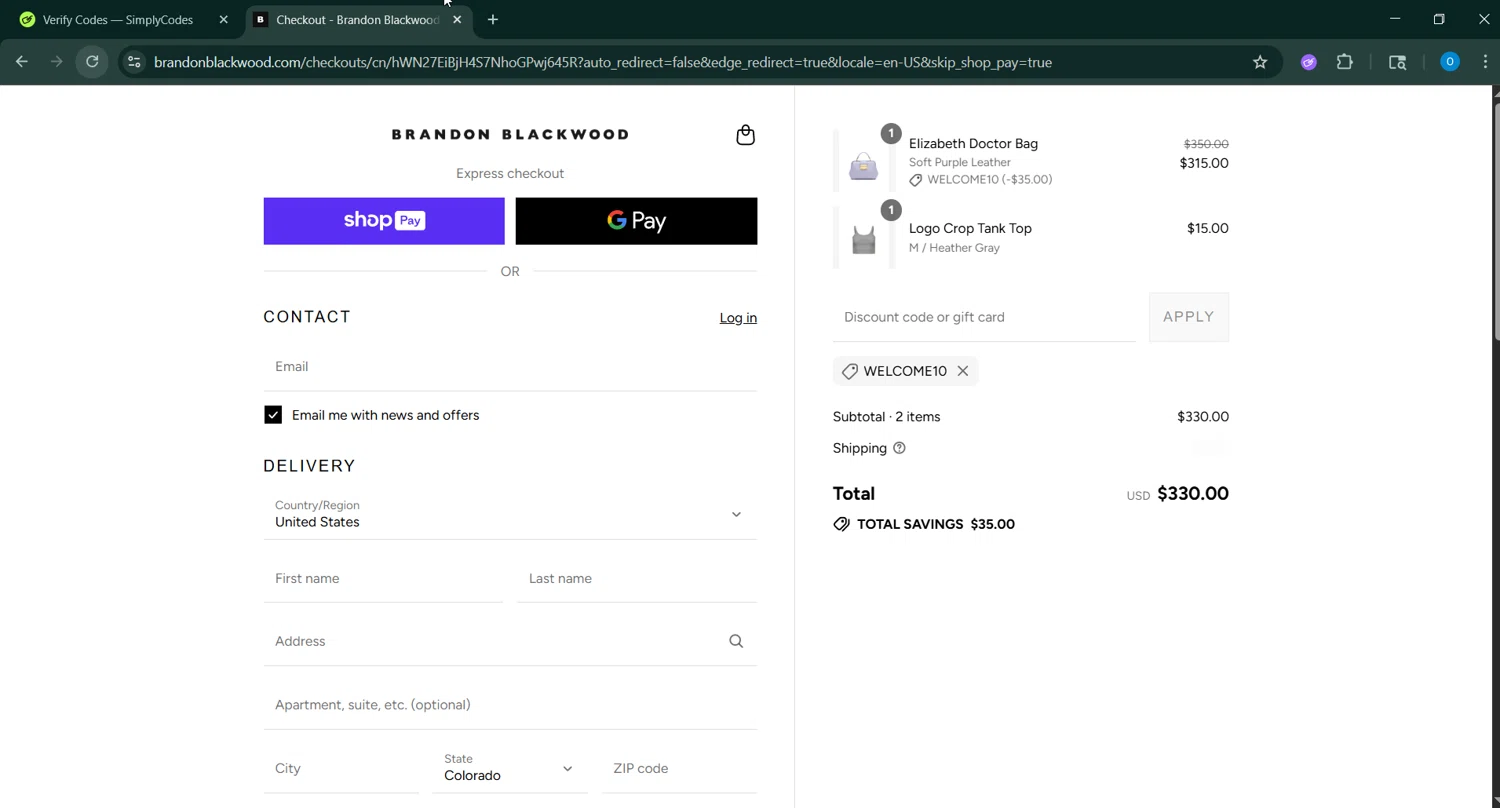Close the Checkout Brandon Blackwood tab
The image size is (1500, 808).
point(457,19)
